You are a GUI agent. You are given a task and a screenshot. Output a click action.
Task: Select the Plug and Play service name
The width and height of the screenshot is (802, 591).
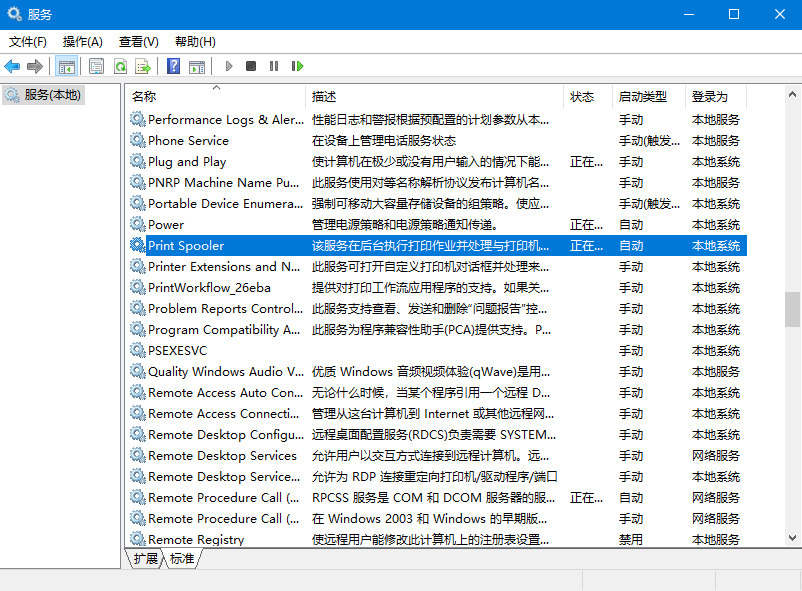click(187, 162)
